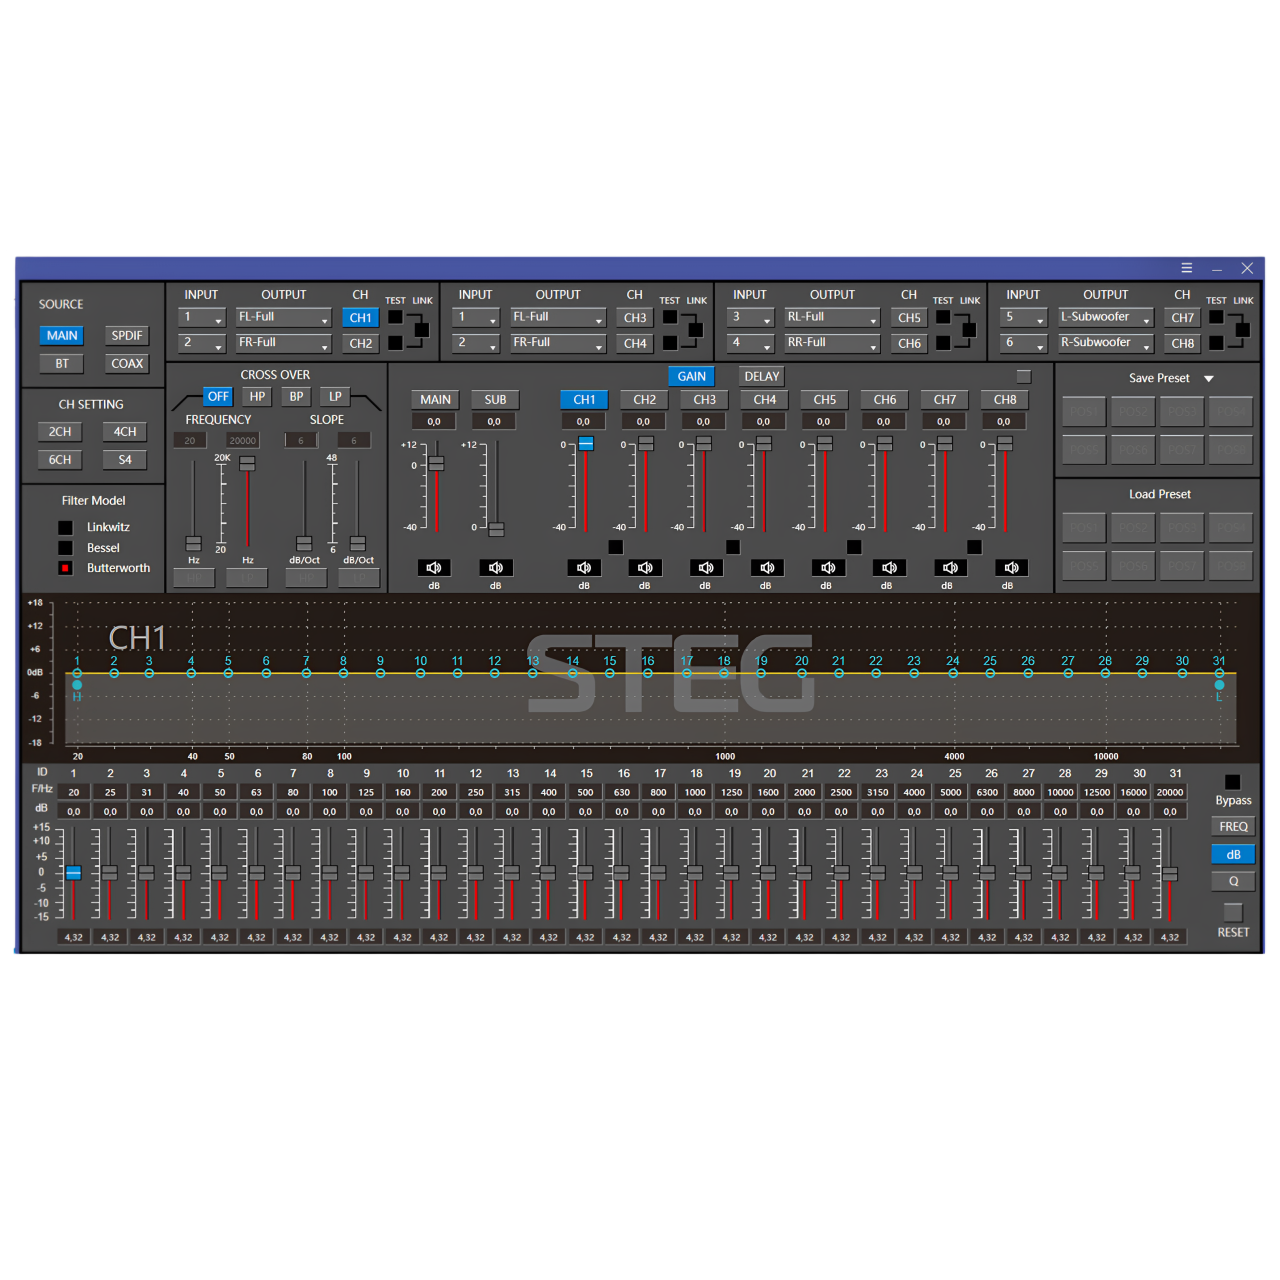
Task: Open the FR-Full output dropdown for CH2
Action: click(283, 343)
